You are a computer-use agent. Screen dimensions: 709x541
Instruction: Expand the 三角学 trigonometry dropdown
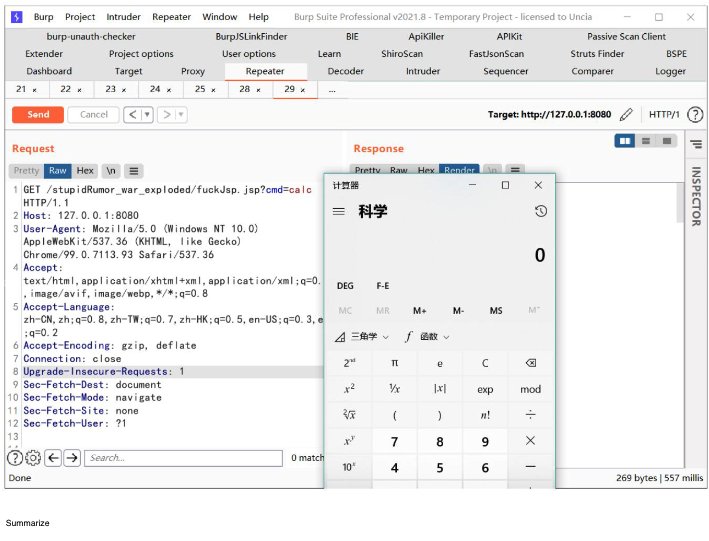(x=362, y=337)
